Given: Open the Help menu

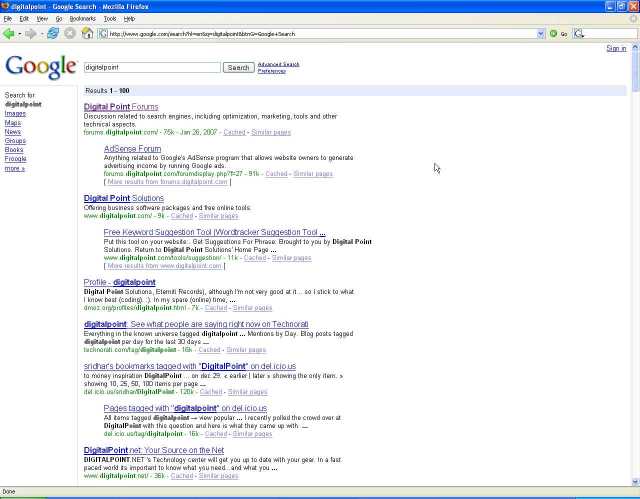Looking at the screenshot, I should click(x=129, y=19).
